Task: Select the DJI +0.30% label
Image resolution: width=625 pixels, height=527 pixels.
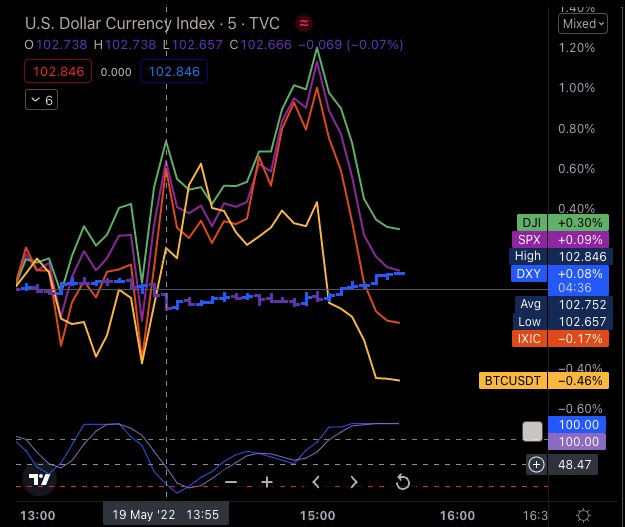Action: [563, 222]
